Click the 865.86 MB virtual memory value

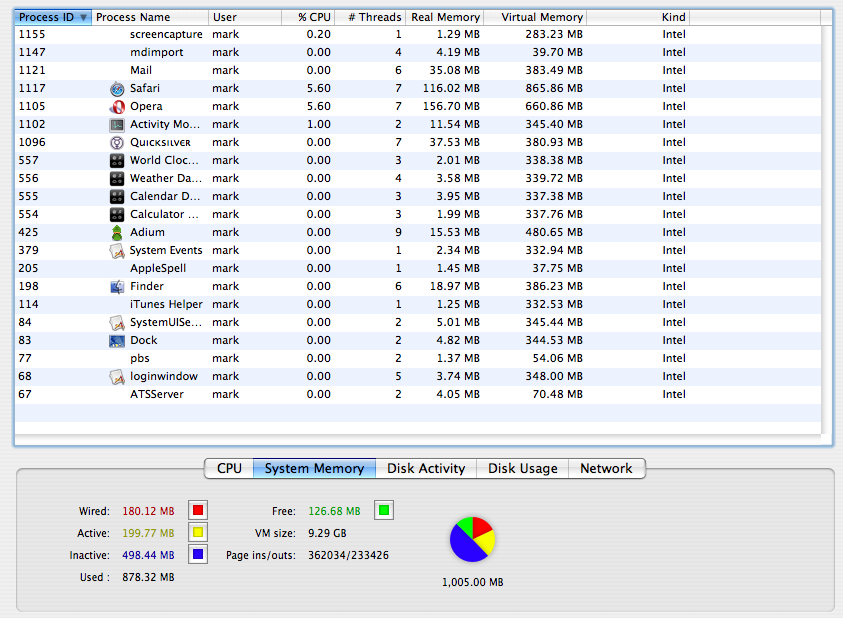tap(554, 88)
